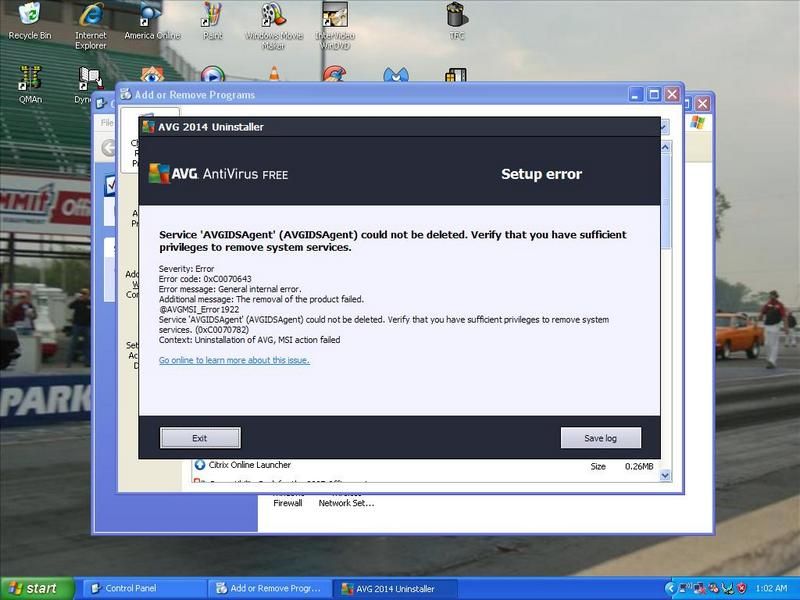
Task: Click the red security shield tray icon
Action: click(x=742, y=588)
